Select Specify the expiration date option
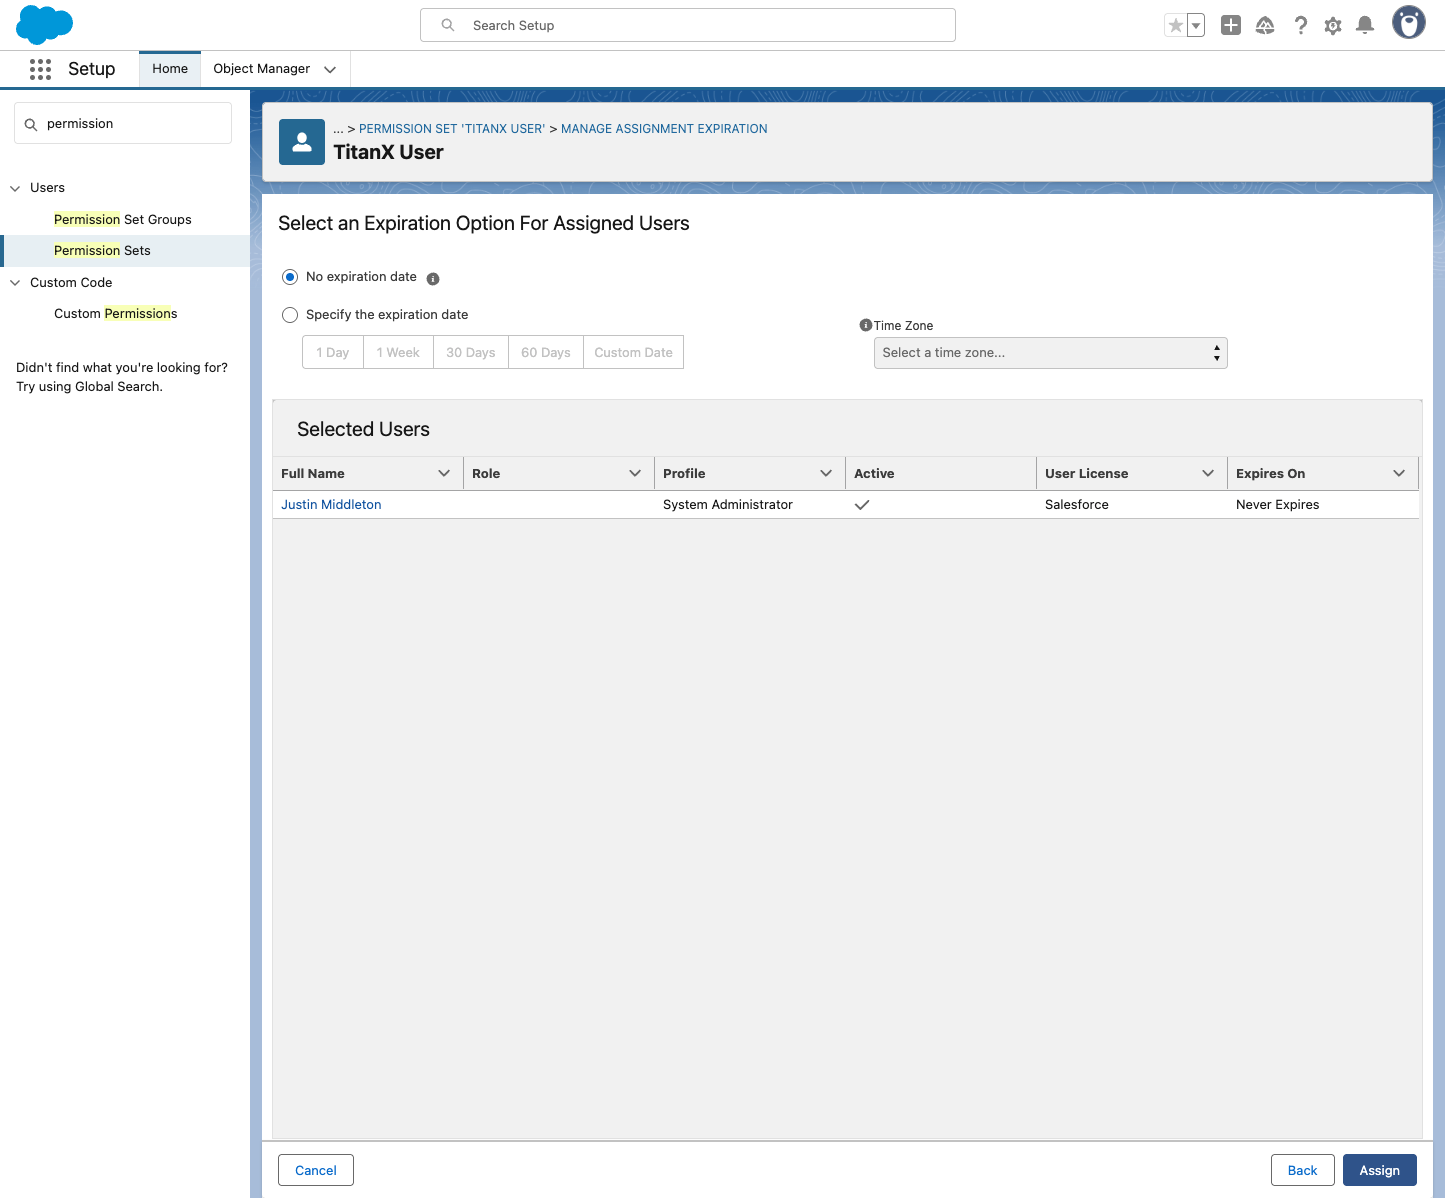1445x1198 pixels. coord(290,315)
